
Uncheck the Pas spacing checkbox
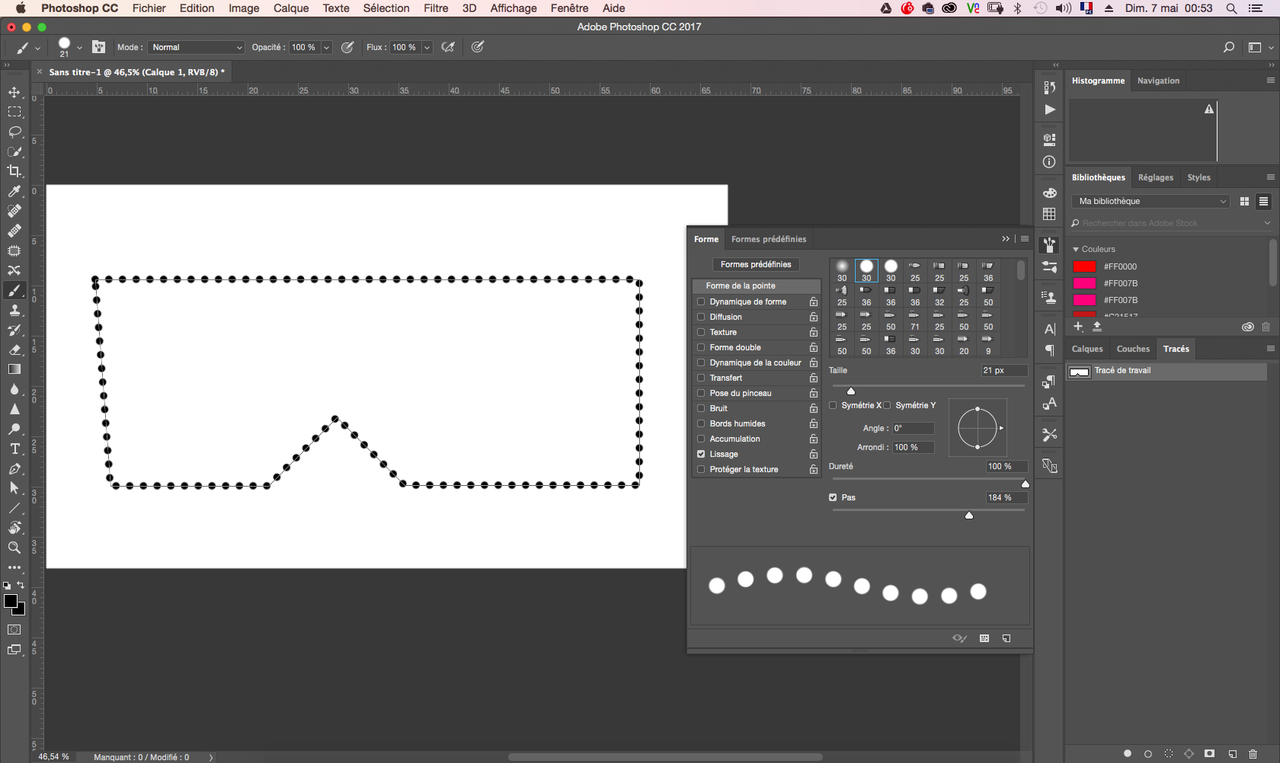[x=833, y=497]
